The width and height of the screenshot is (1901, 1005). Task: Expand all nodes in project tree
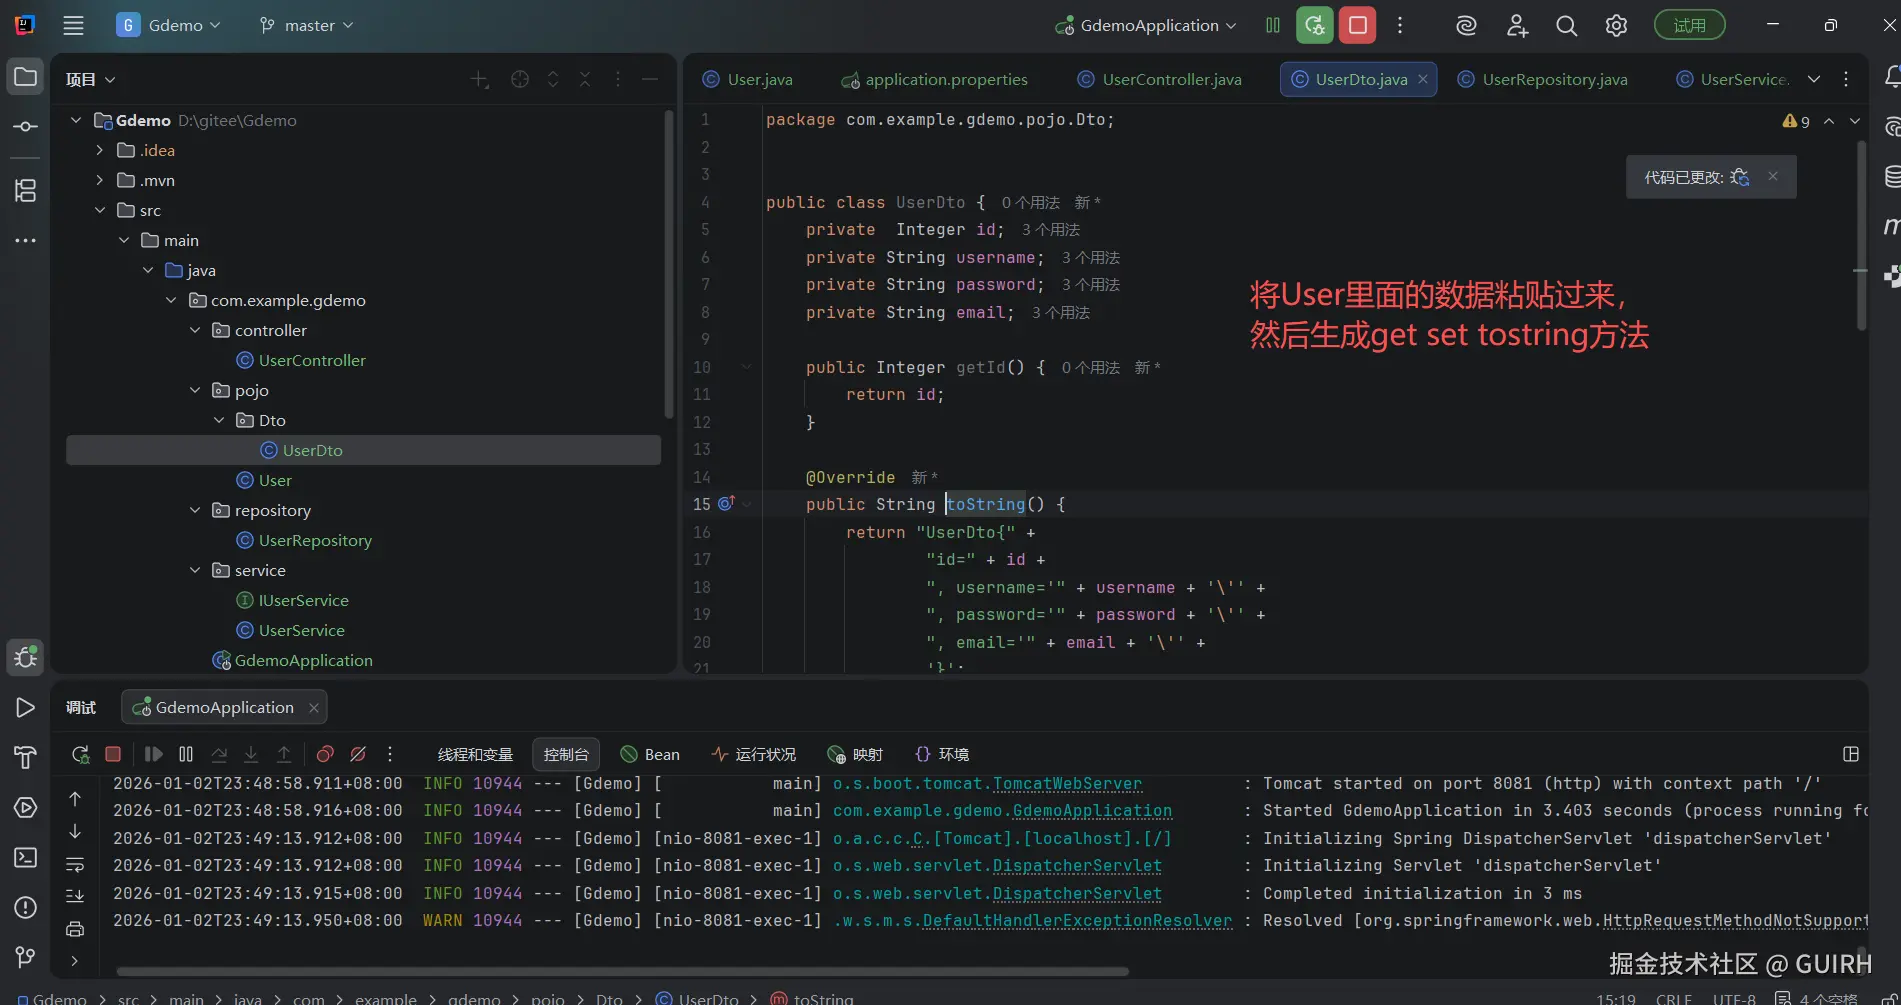click(553, 79)
